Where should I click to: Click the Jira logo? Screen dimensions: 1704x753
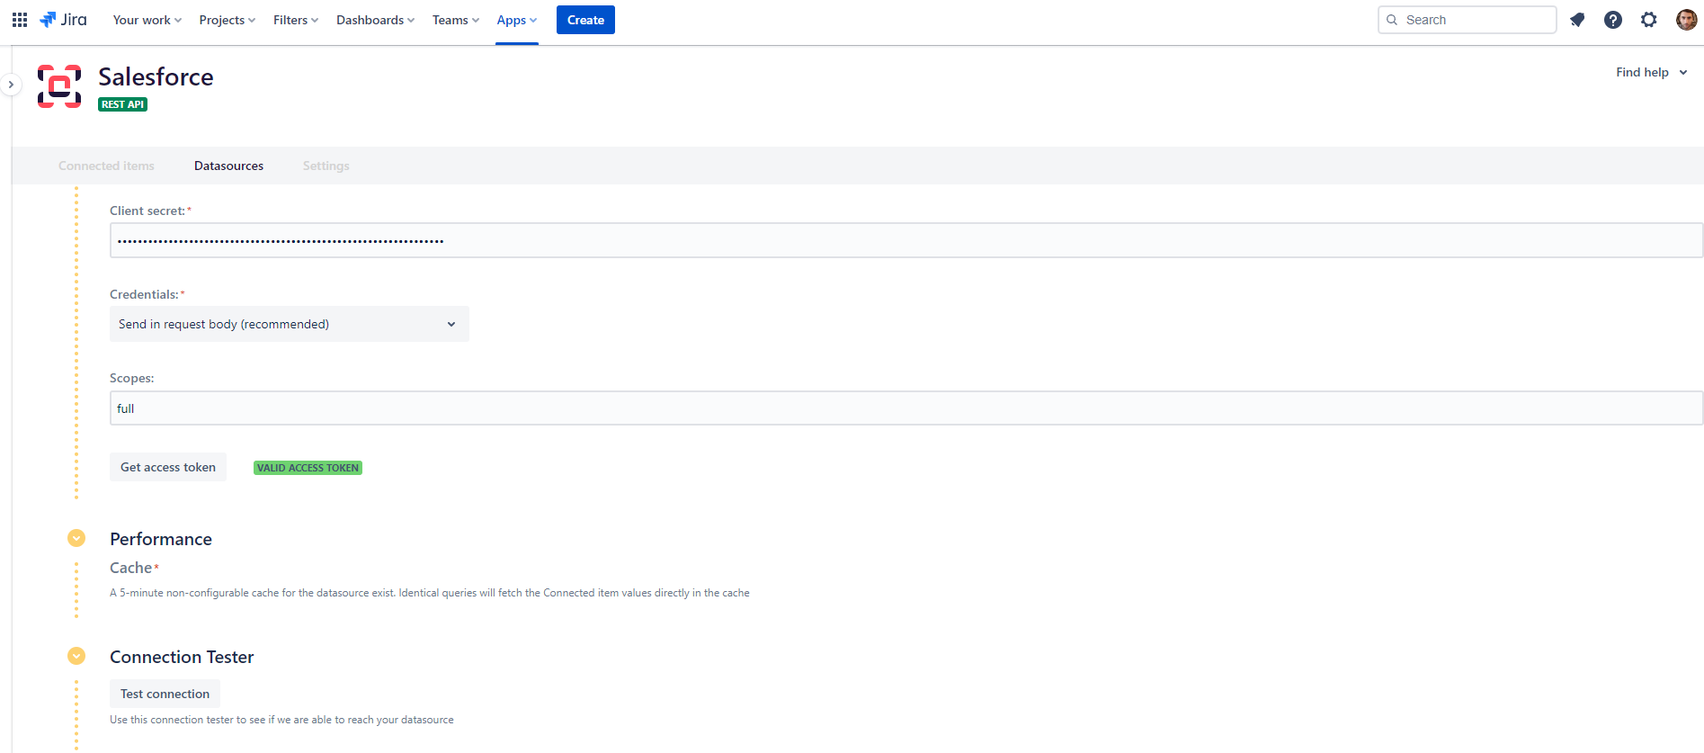click(63, 20)
